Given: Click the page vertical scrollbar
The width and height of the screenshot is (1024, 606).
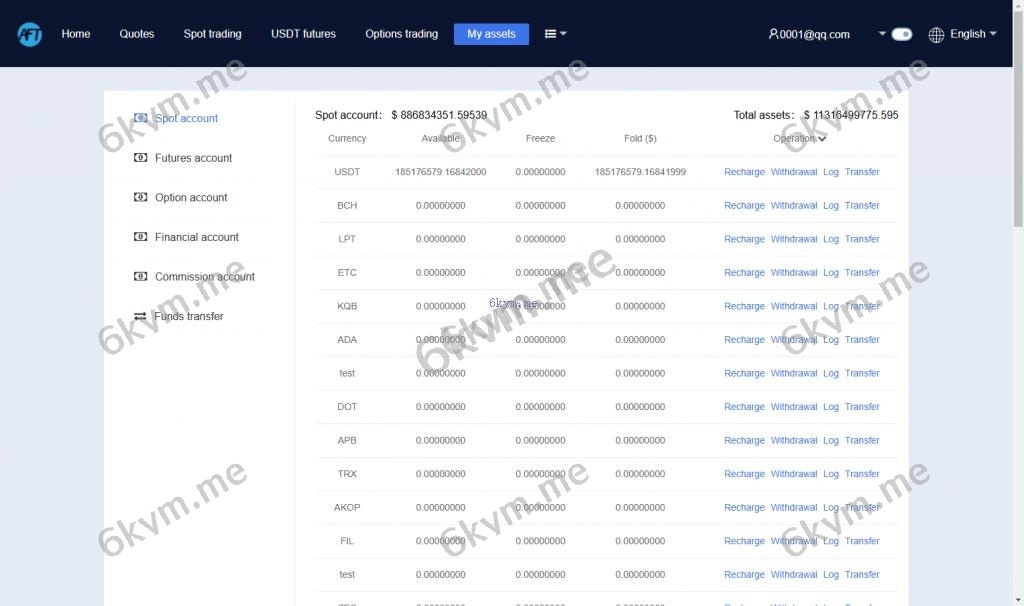Looking at the screenshot, I should (x=1017, y=120).
